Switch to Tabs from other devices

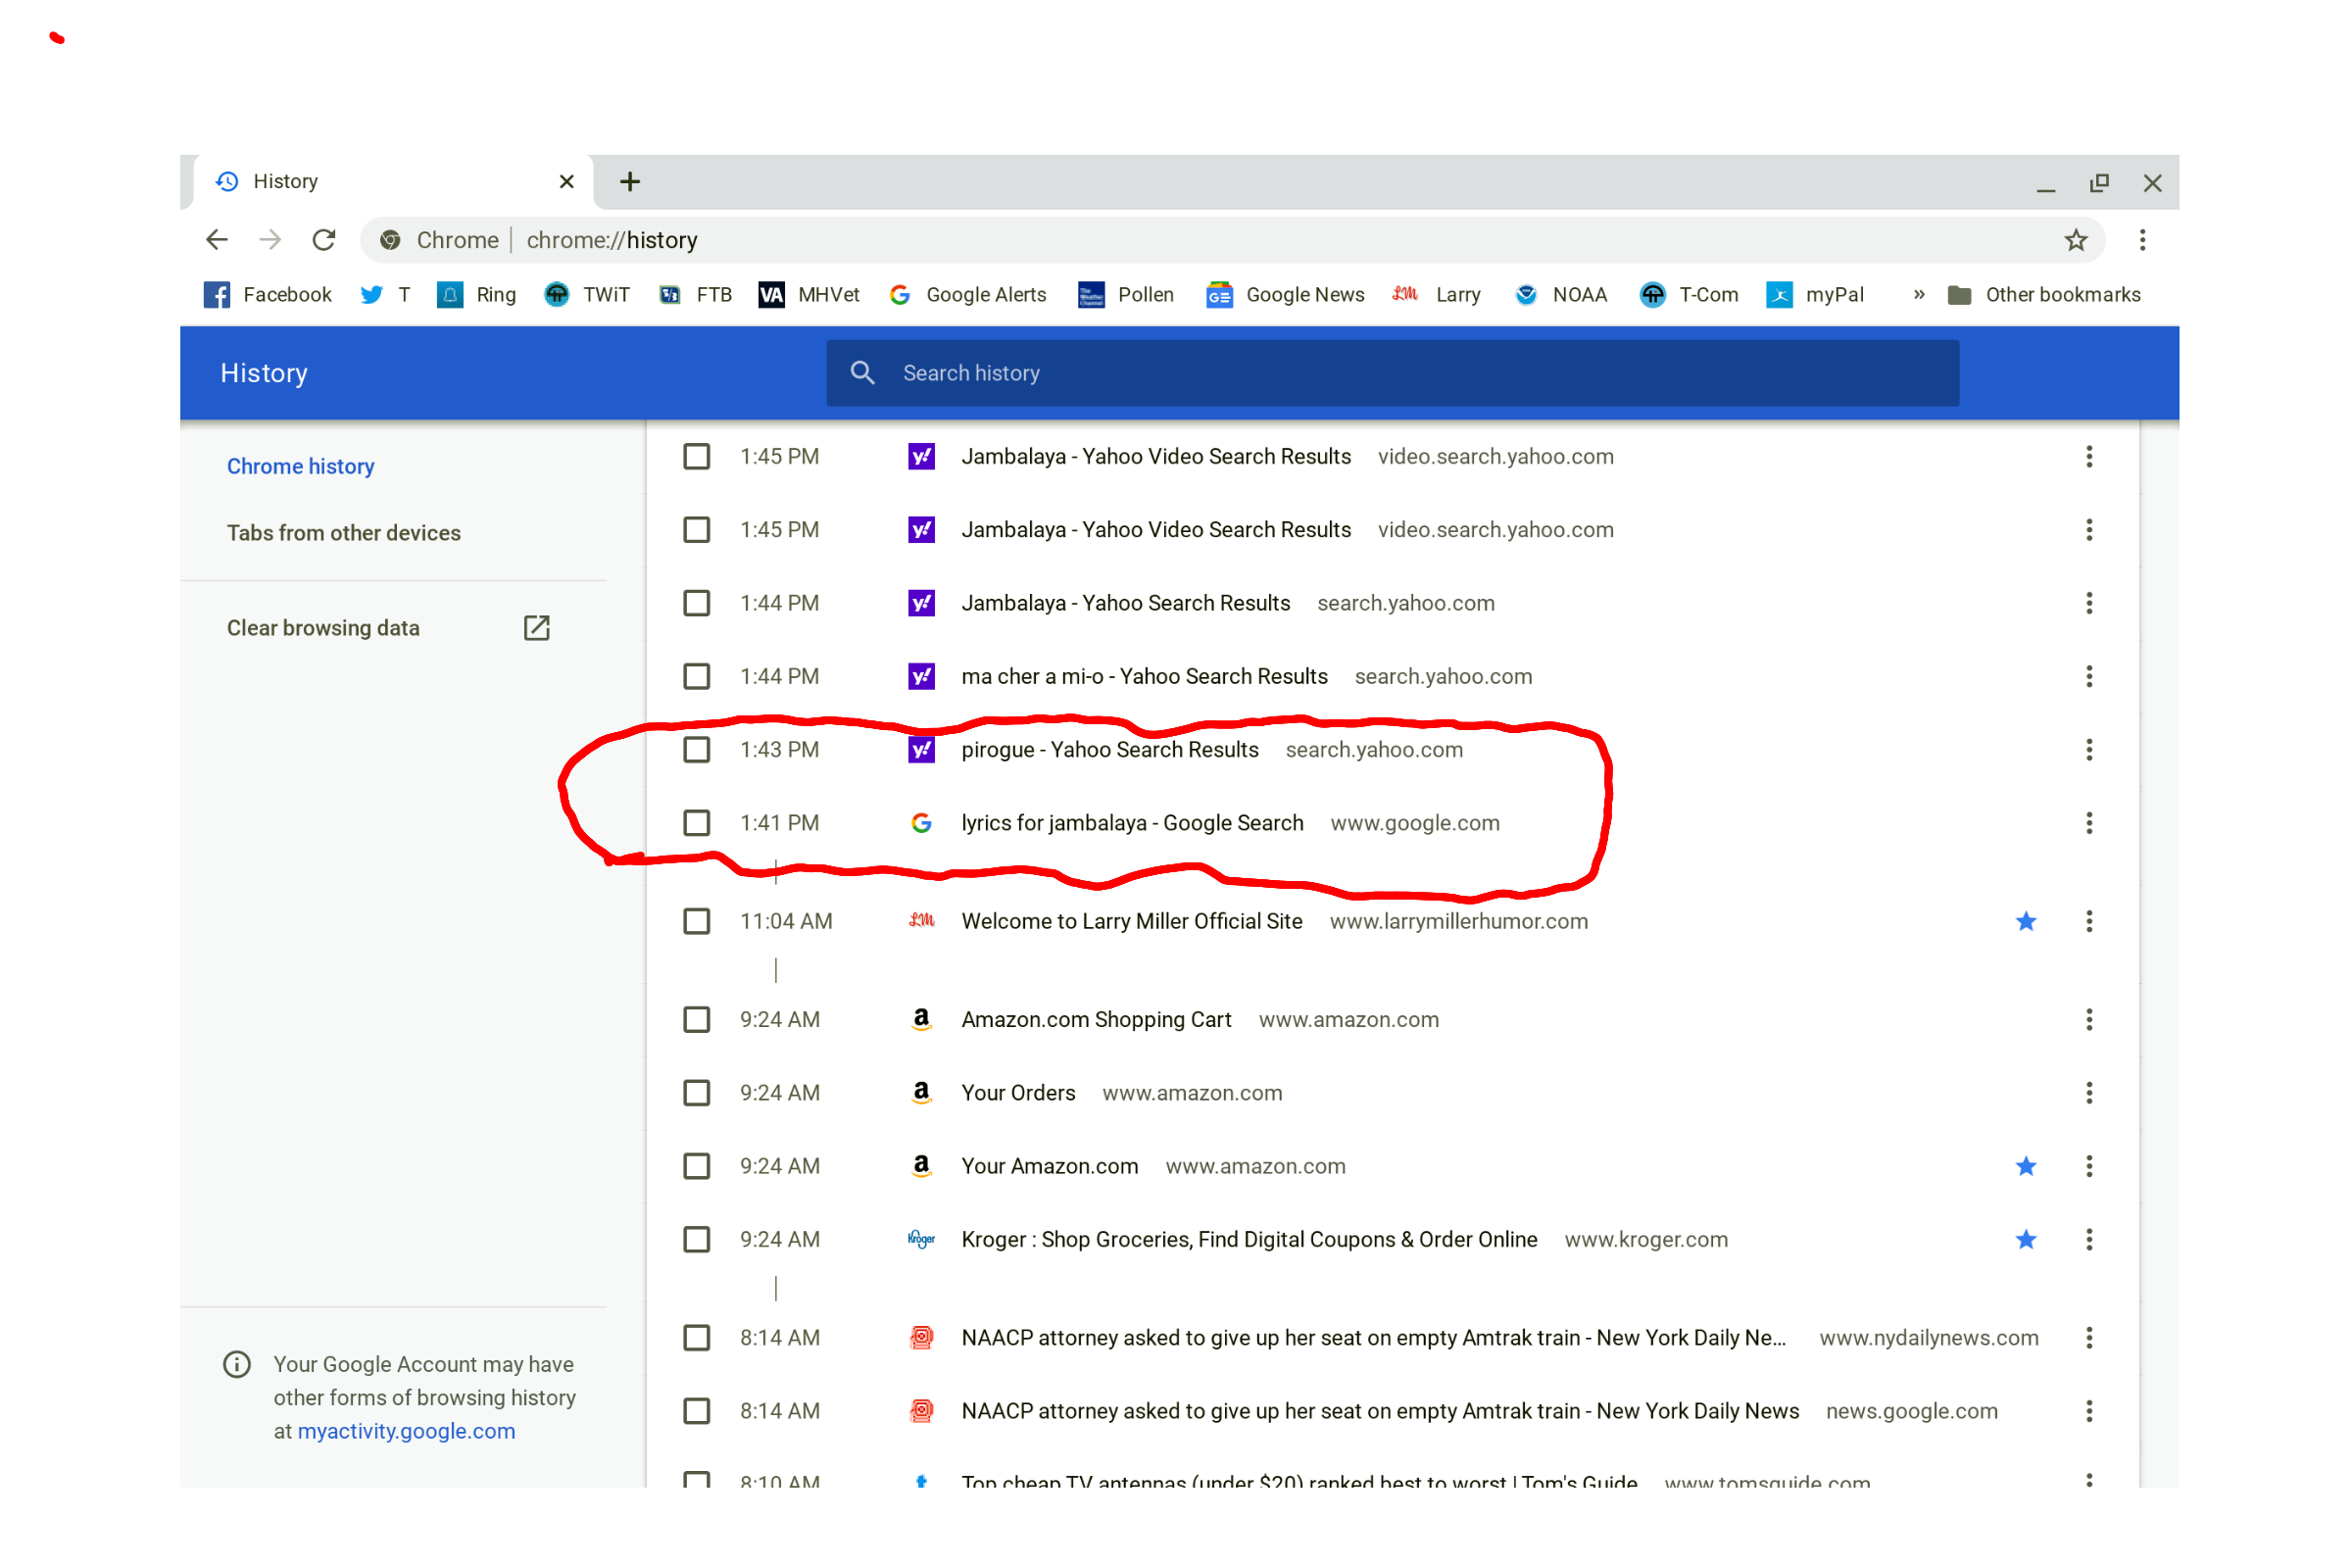point(343,533)
